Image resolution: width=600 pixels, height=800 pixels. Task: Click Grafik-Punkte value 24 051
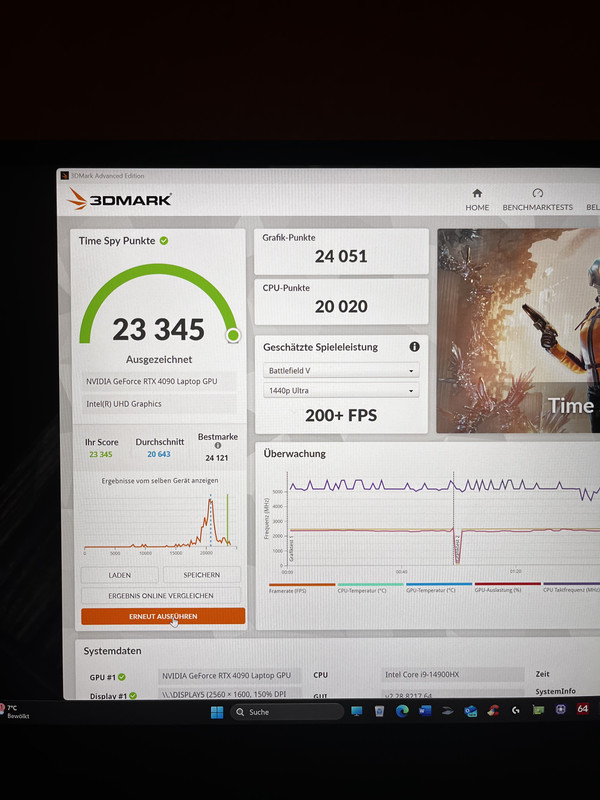tap(341, 256)
